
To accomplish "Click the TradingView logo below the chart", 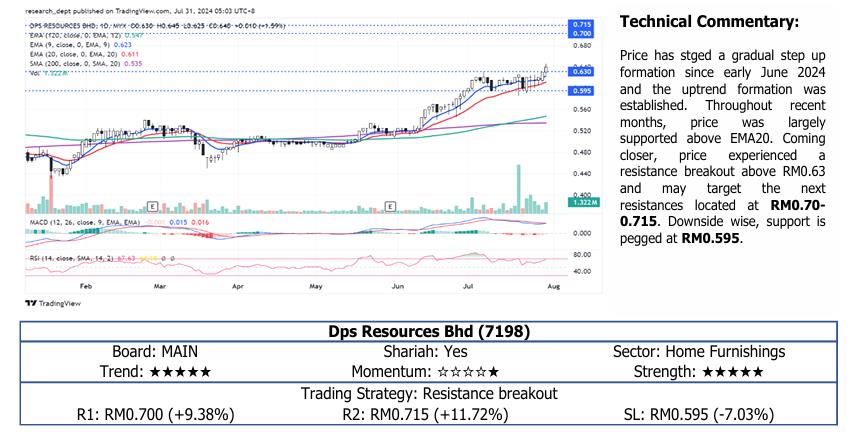I will coord(45,303).
